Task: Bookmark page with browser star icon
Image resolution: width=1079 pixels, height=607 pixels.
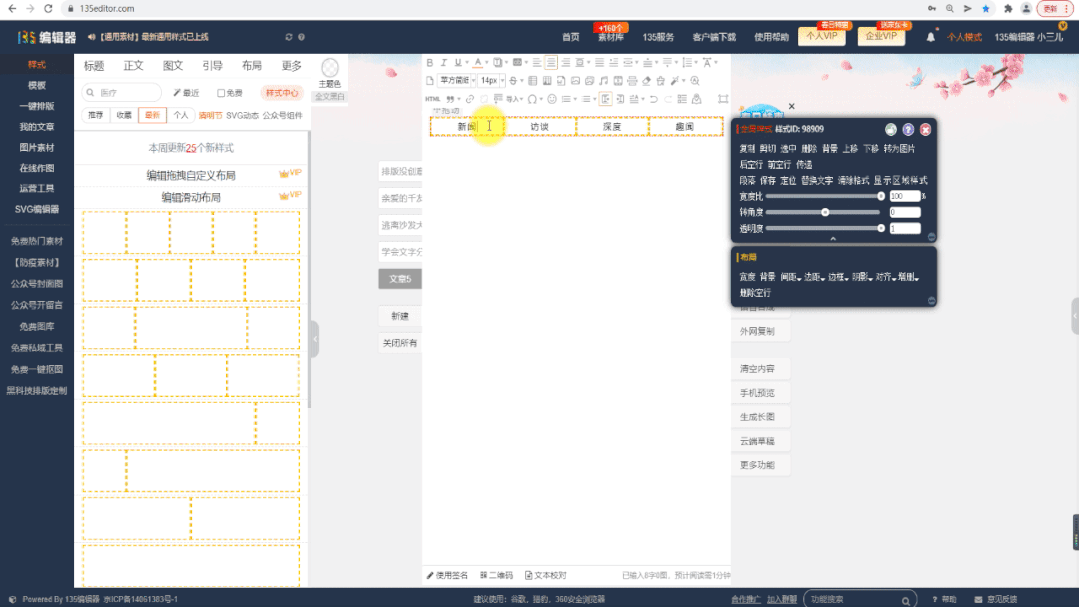Action: click(985, 8)
